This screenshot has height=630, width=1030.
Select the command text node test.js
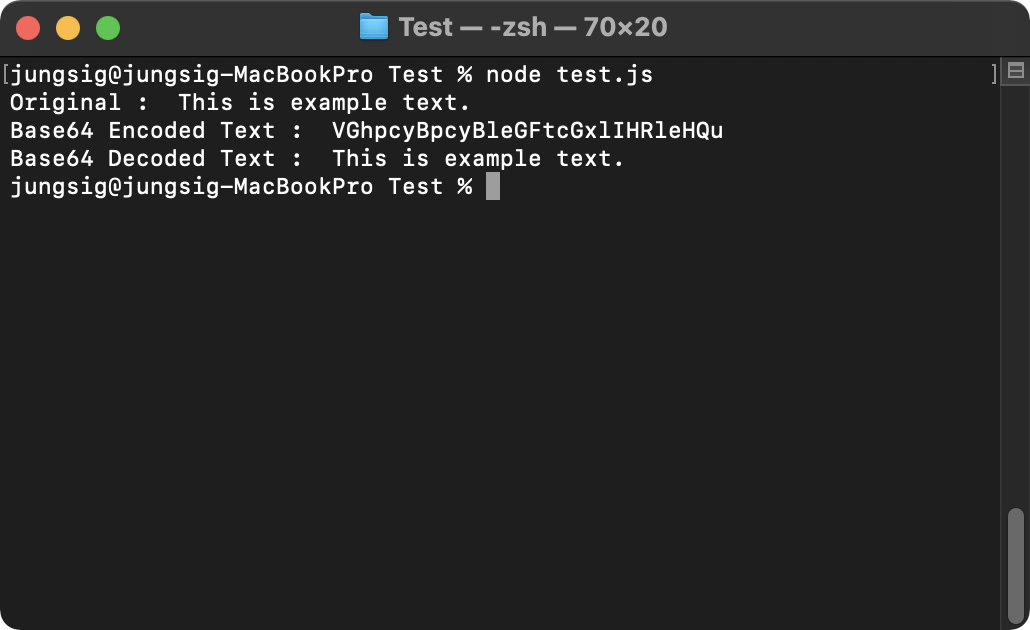(x=570, y=74)
